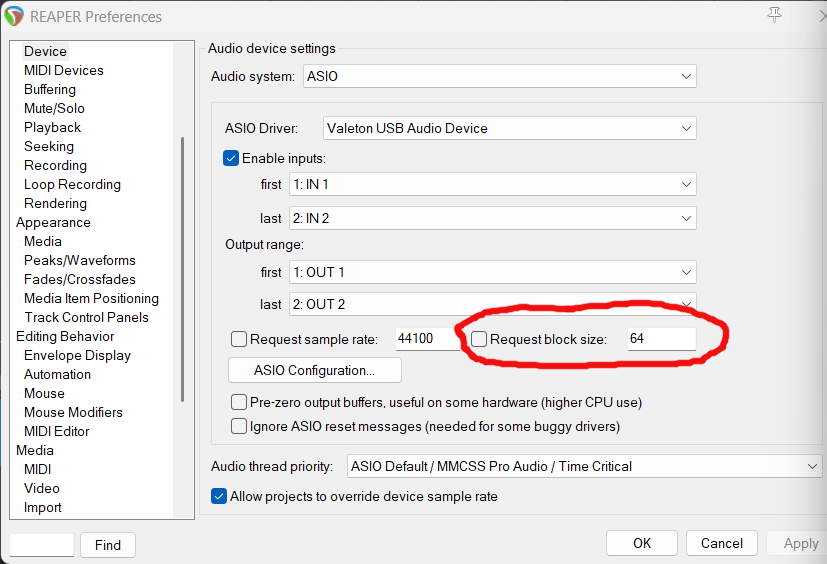
Task: Select Device in preferences tree
Action: point(45,51)
